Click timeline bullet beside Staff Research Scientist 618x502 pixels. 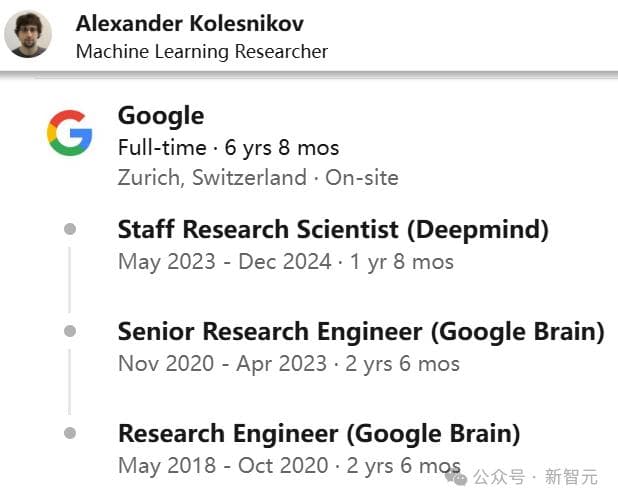coord(70,229)
